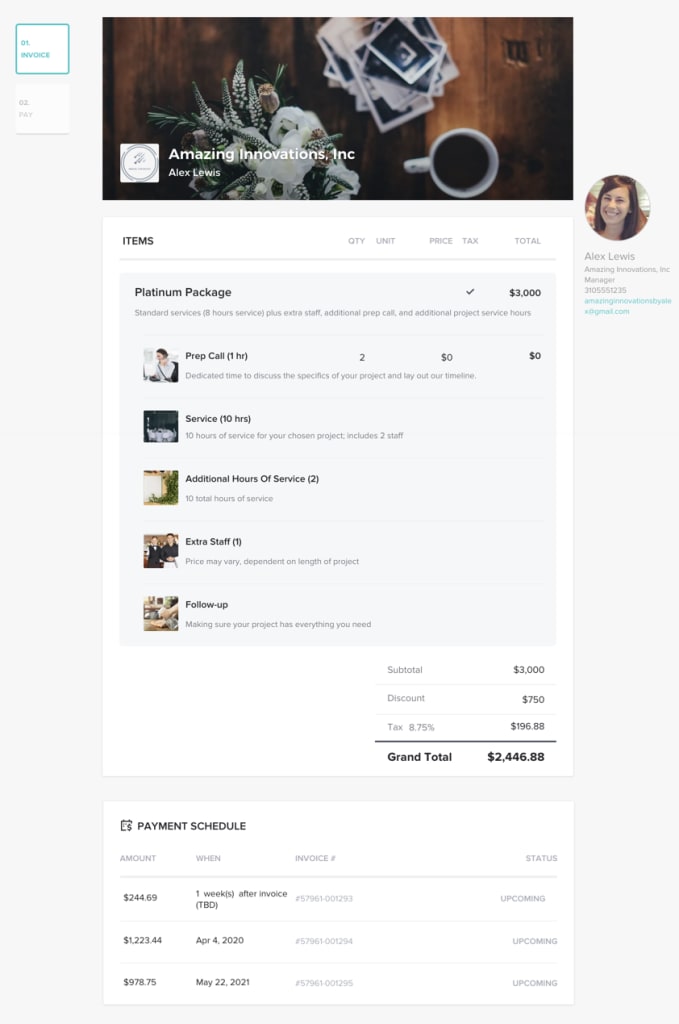Viewport: 679px width, 1024px height.
Task: Click the Tax 8.75% label
Action: pyautogui.click(x=411, y=727)
